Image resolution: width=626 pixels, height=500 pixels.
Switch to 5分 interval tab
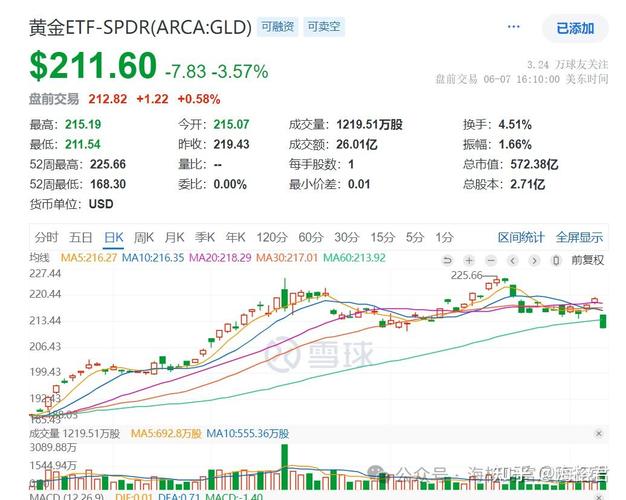(414, 237)
